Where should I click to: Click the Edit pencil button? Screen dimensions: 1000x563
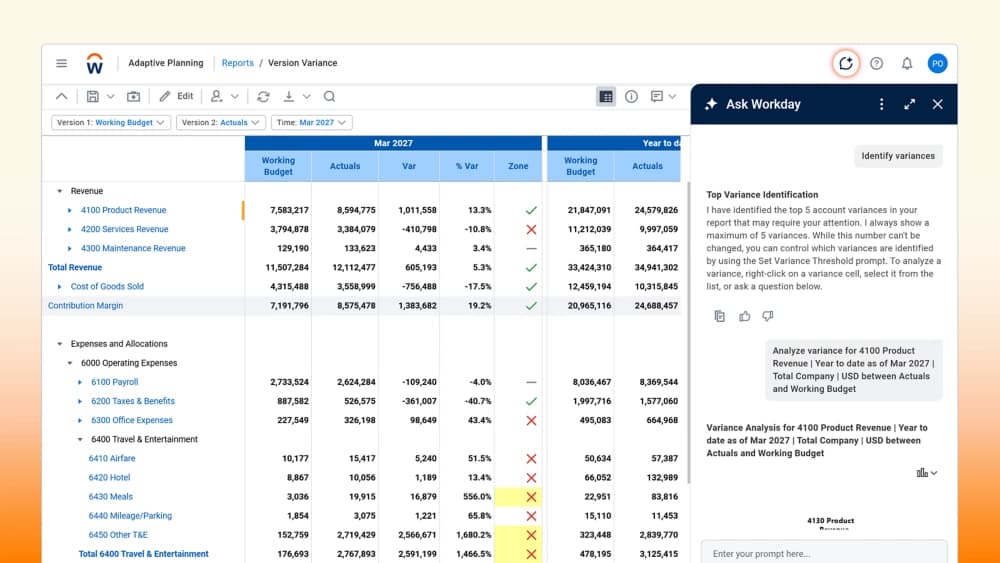[x=176, y=96]
